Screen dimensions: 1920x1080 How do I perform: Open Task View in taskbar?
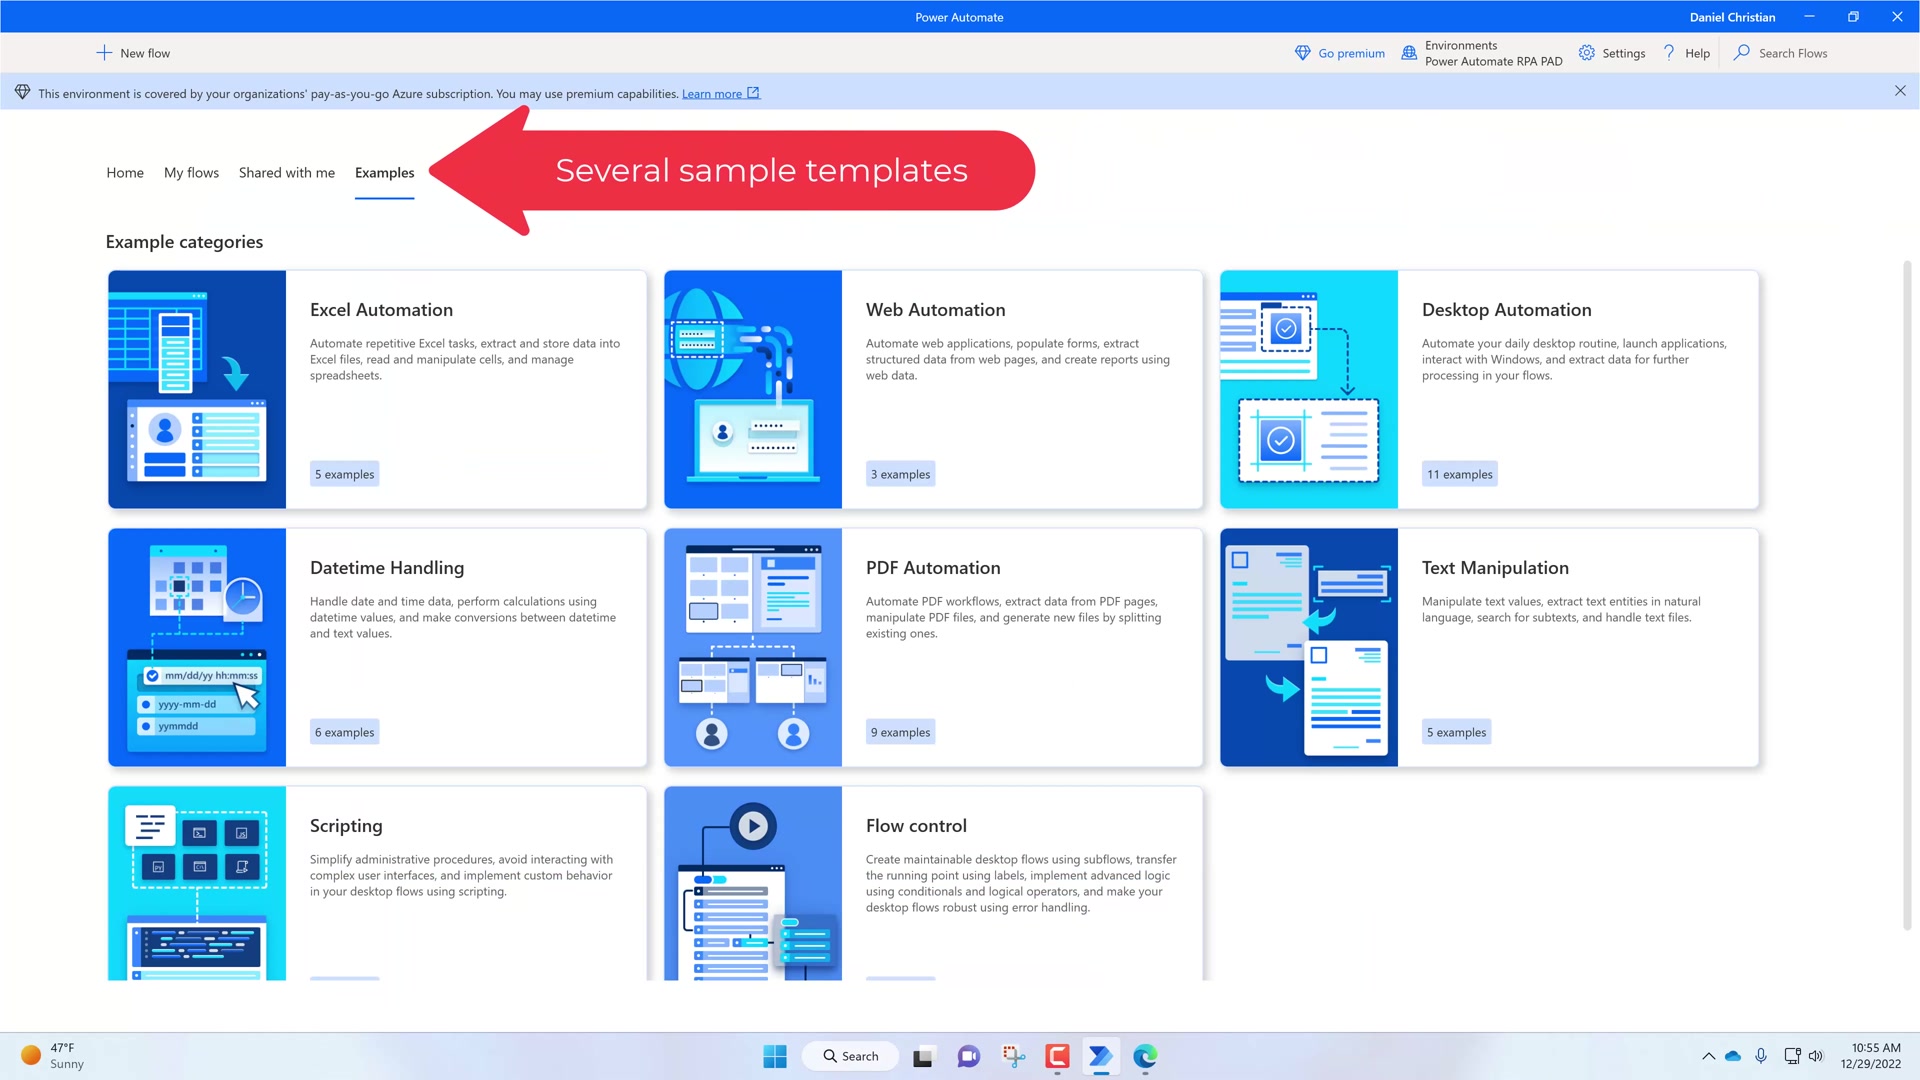(x=923, y=1056)
